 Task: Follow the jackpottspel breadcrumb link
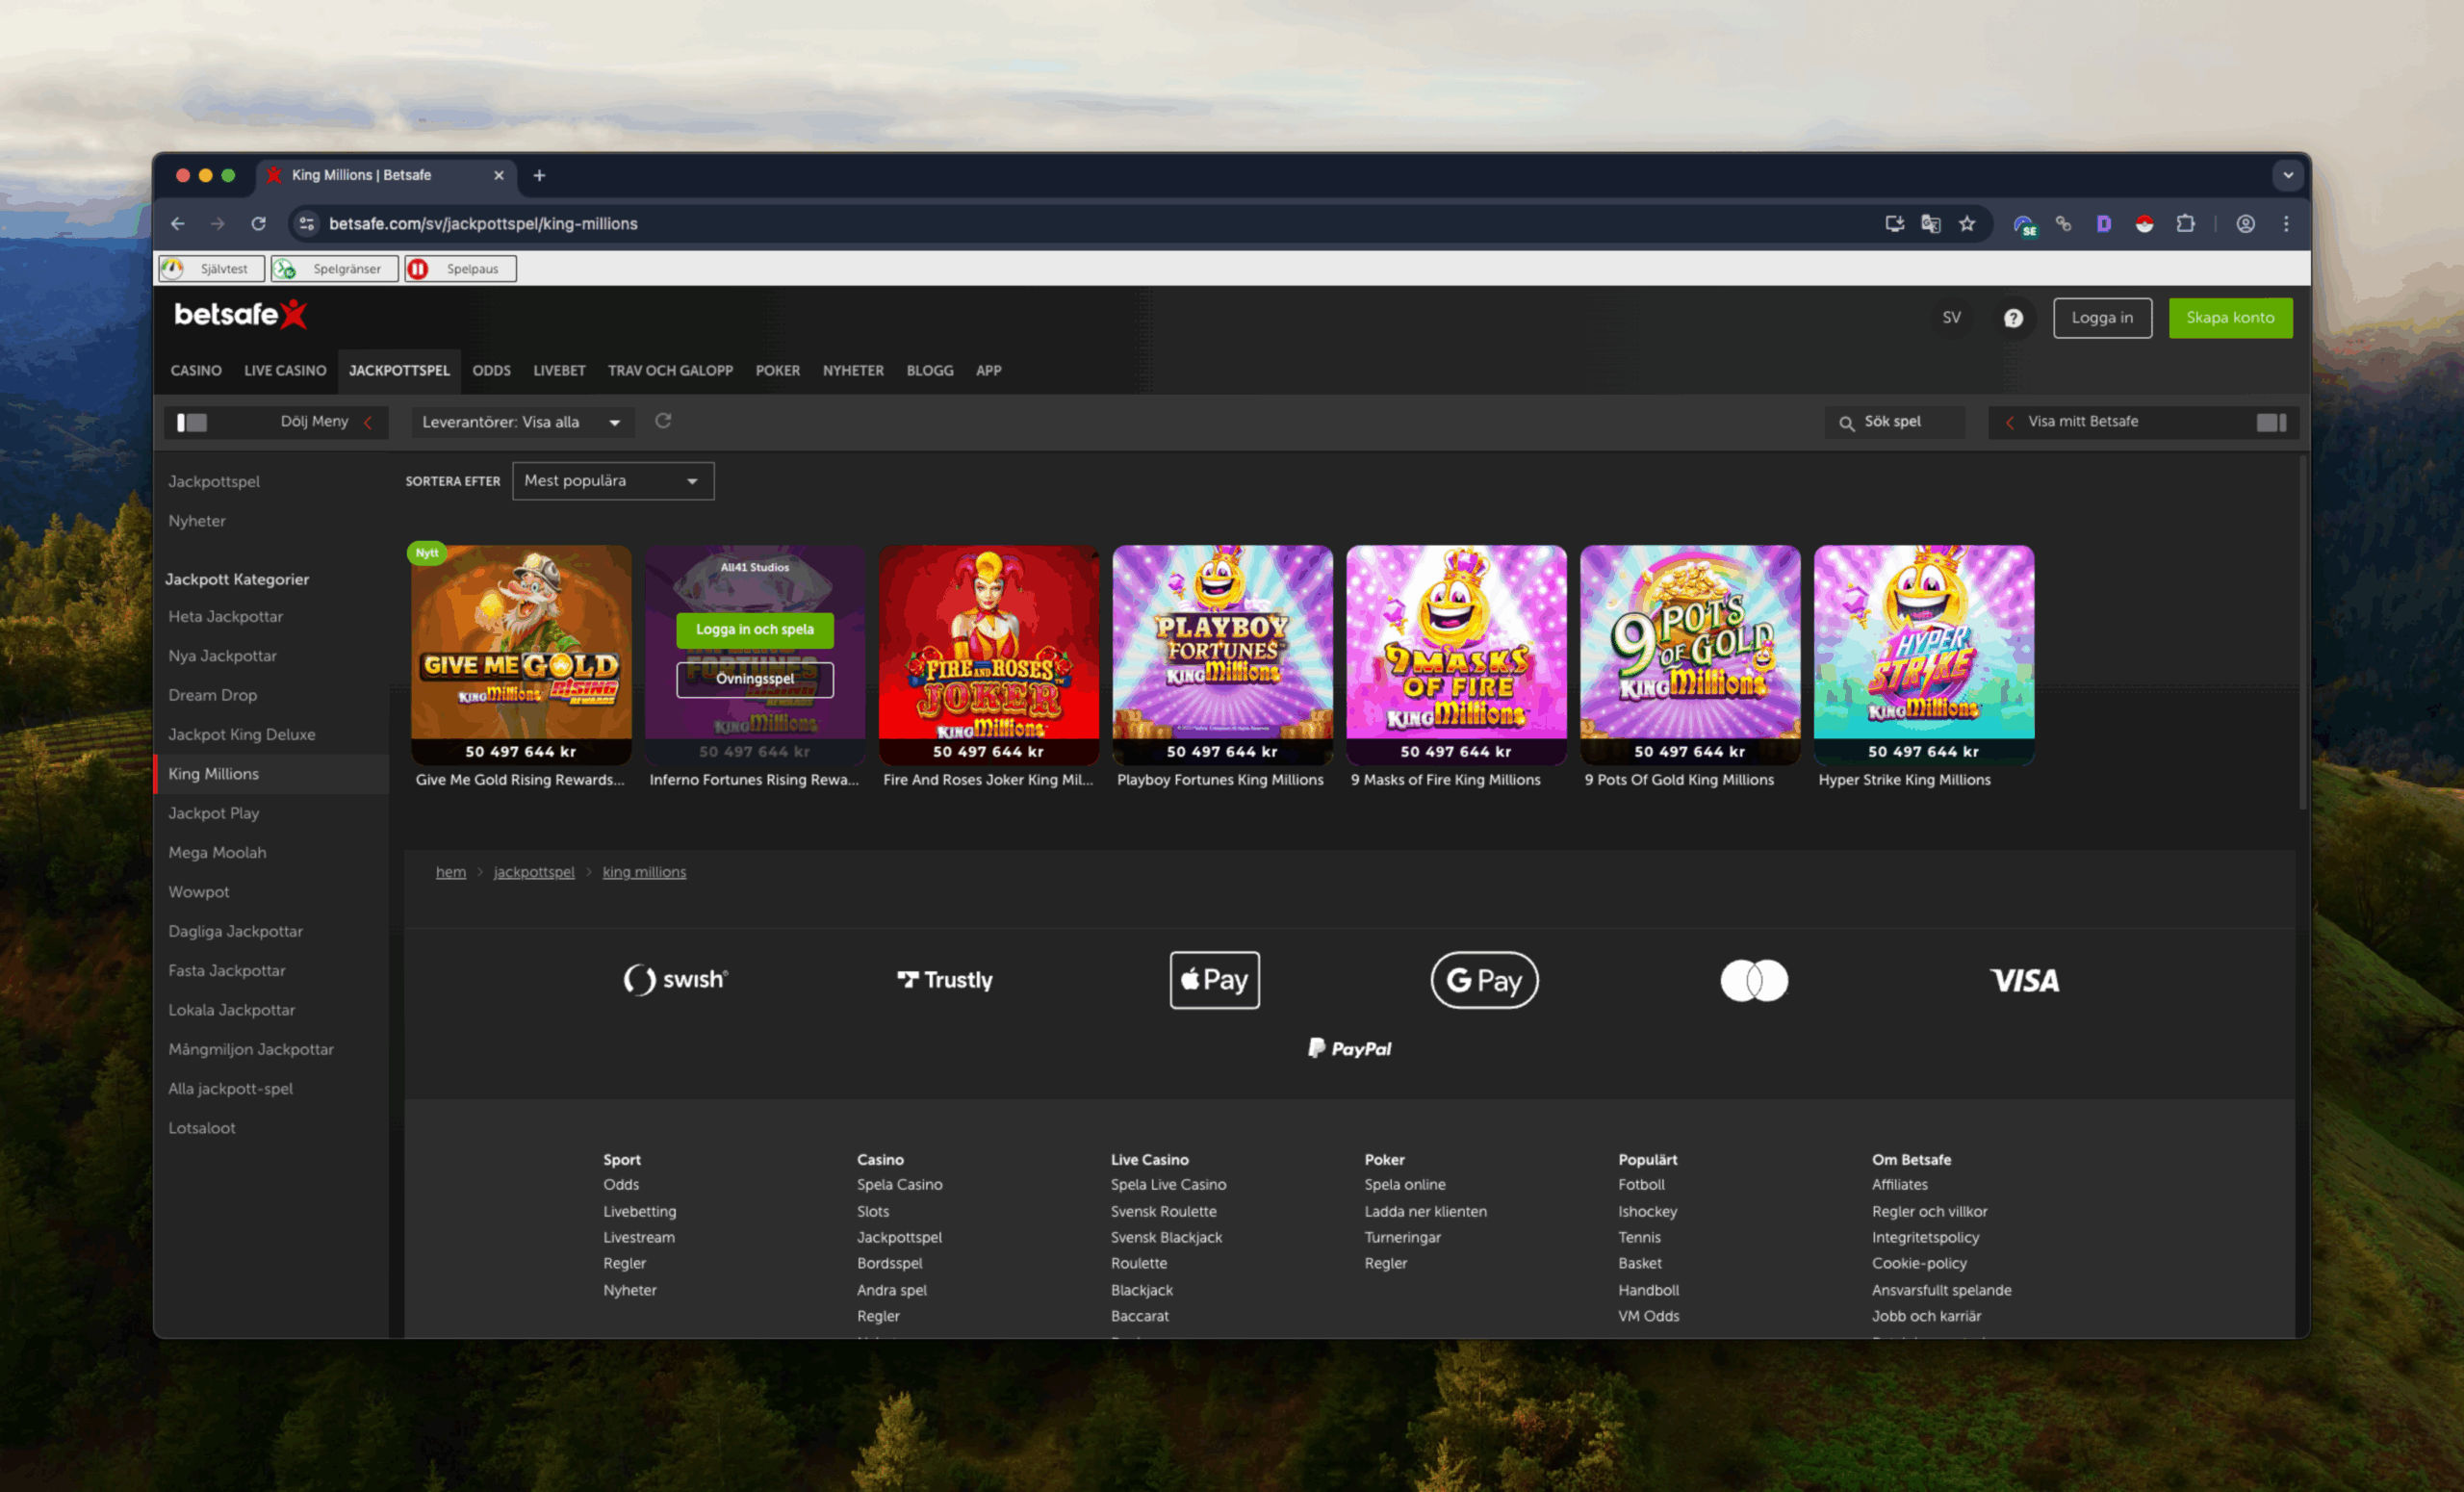534,872
